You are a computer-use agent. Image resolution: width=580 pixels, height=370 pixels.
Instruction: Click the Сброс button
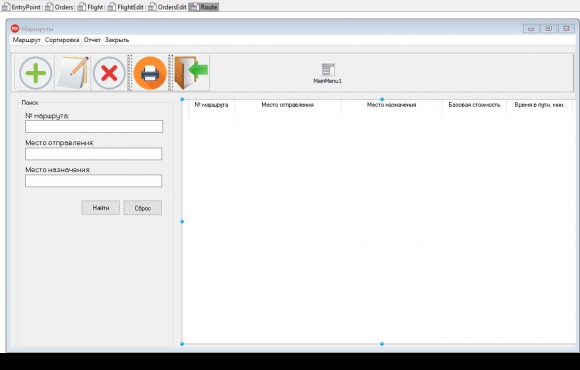[x=143, y=208]
